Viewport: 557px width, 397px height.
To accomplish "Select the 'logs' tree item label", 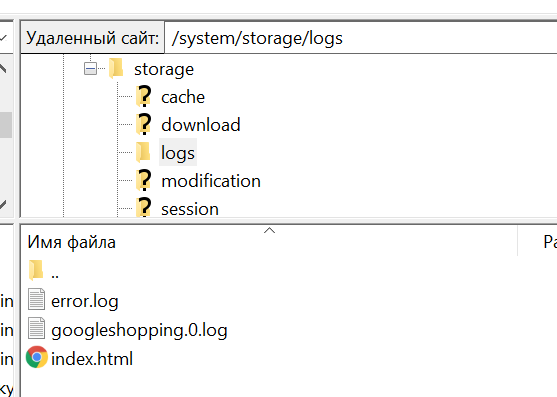I will click(178, 152).
